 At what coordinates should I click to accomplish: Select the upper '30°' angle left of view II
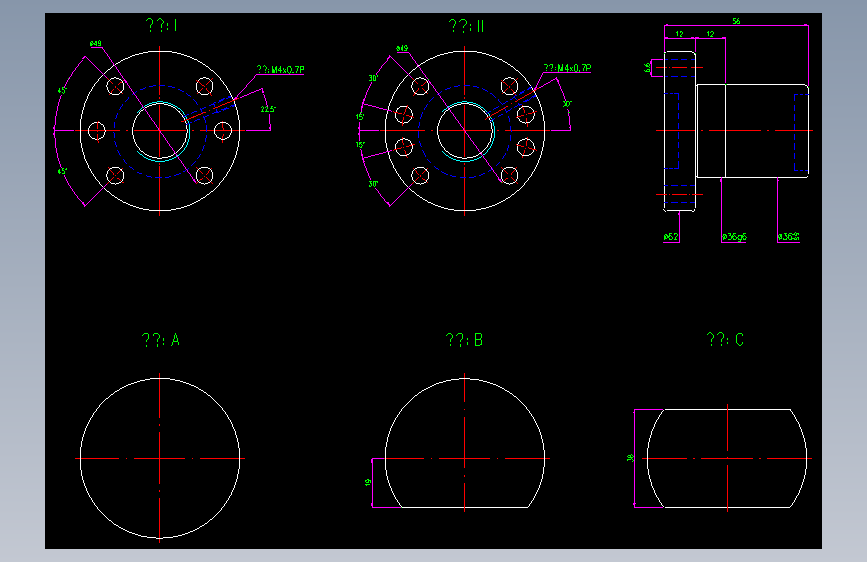pyautogui.click(x=373, y=78)
